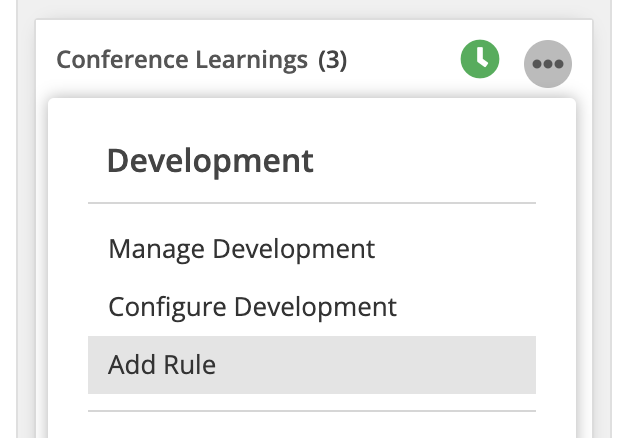Open the Configure Development settings entry

pos(252,307)
